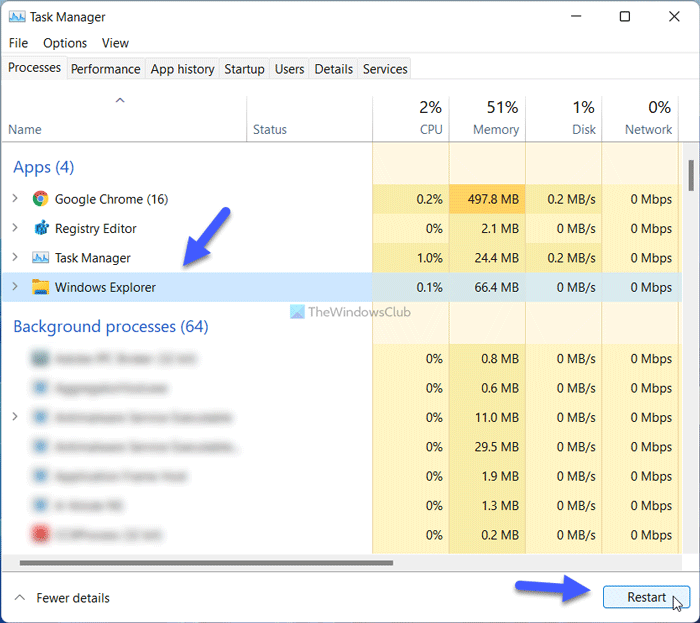Sort processes by Disk column
Viewport: 700px width, 623px height.
563,119
